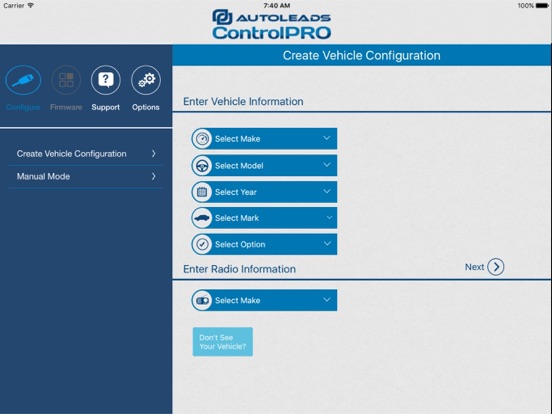This screenshot has width=552, height=414.
Task: Tap the battery indicator in status bar
Action: 542,6
